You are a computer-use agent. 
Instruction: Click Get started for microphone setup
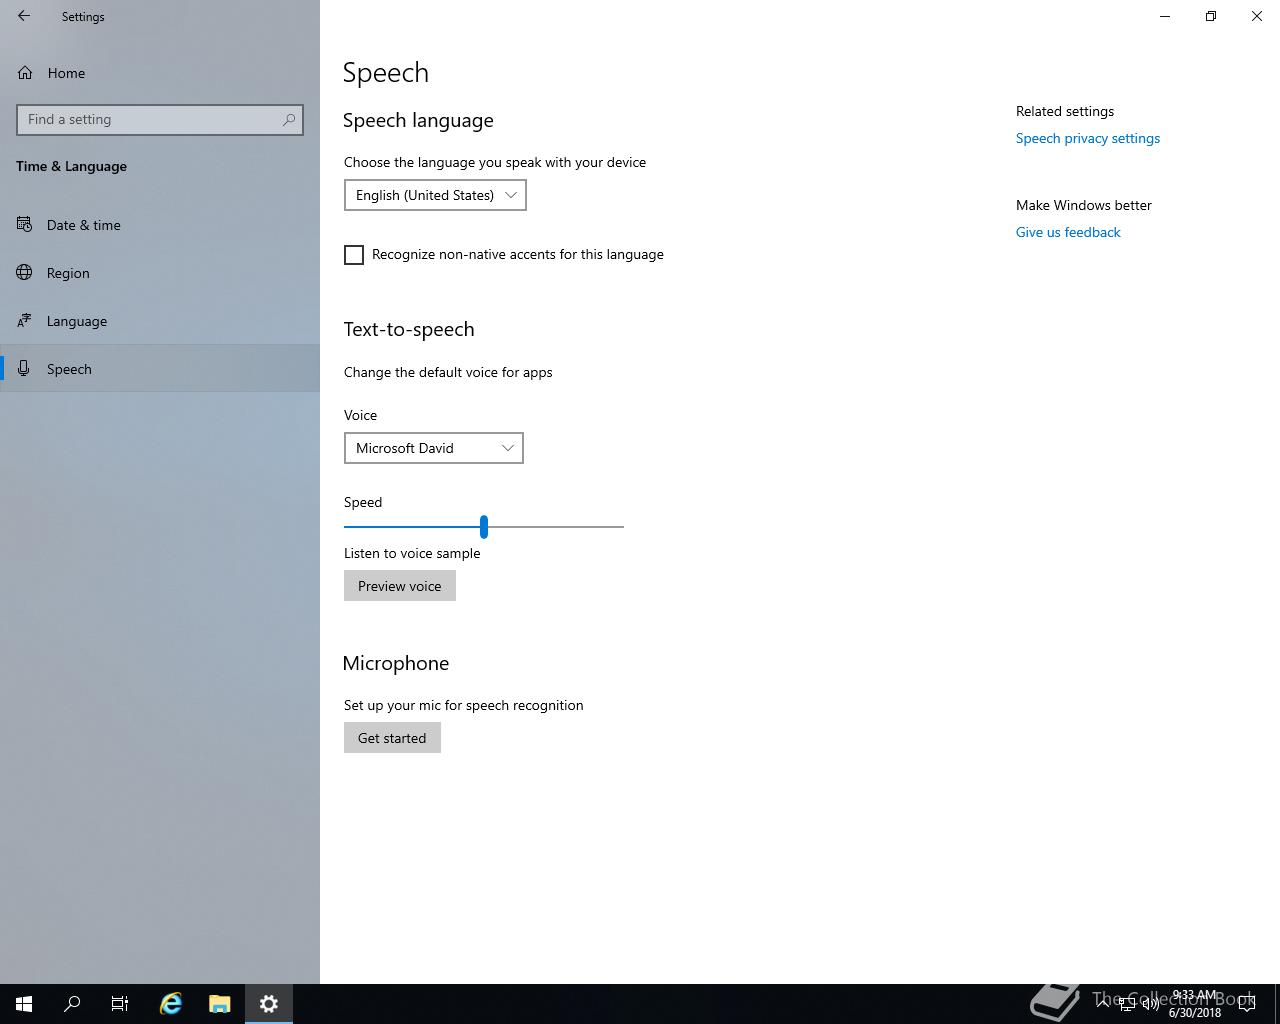[392, 738]
